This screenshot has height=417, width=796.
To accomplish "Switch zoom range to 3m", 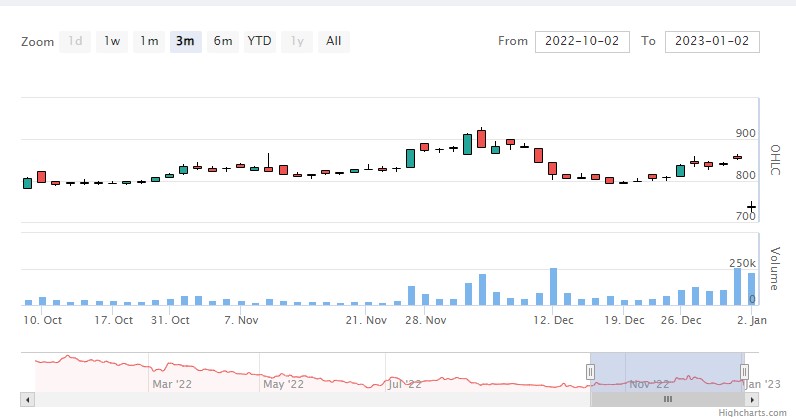I will coord(185,41).
